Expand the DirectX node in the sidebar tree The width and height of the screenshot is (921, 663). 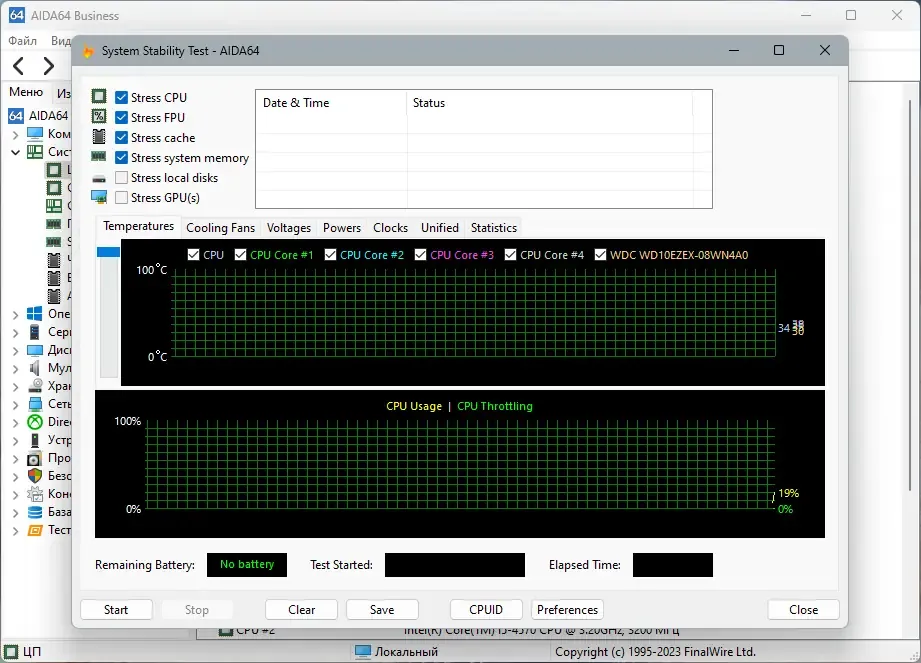click(15, 422)
